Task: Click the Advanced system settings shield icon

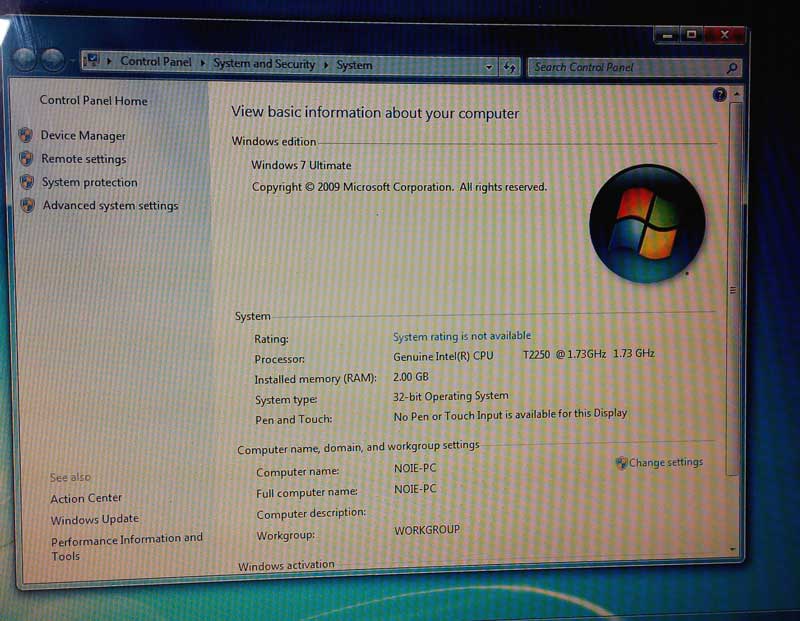Action: (x=27, y=205)
